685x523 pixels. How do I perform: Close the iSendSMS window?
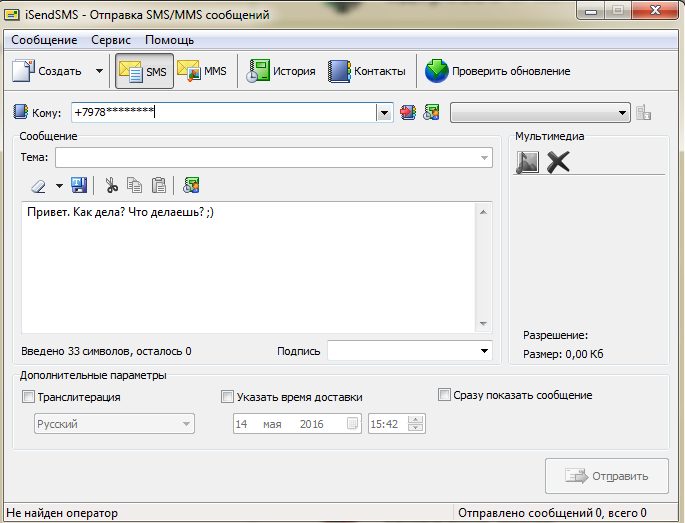click(655, 10)
